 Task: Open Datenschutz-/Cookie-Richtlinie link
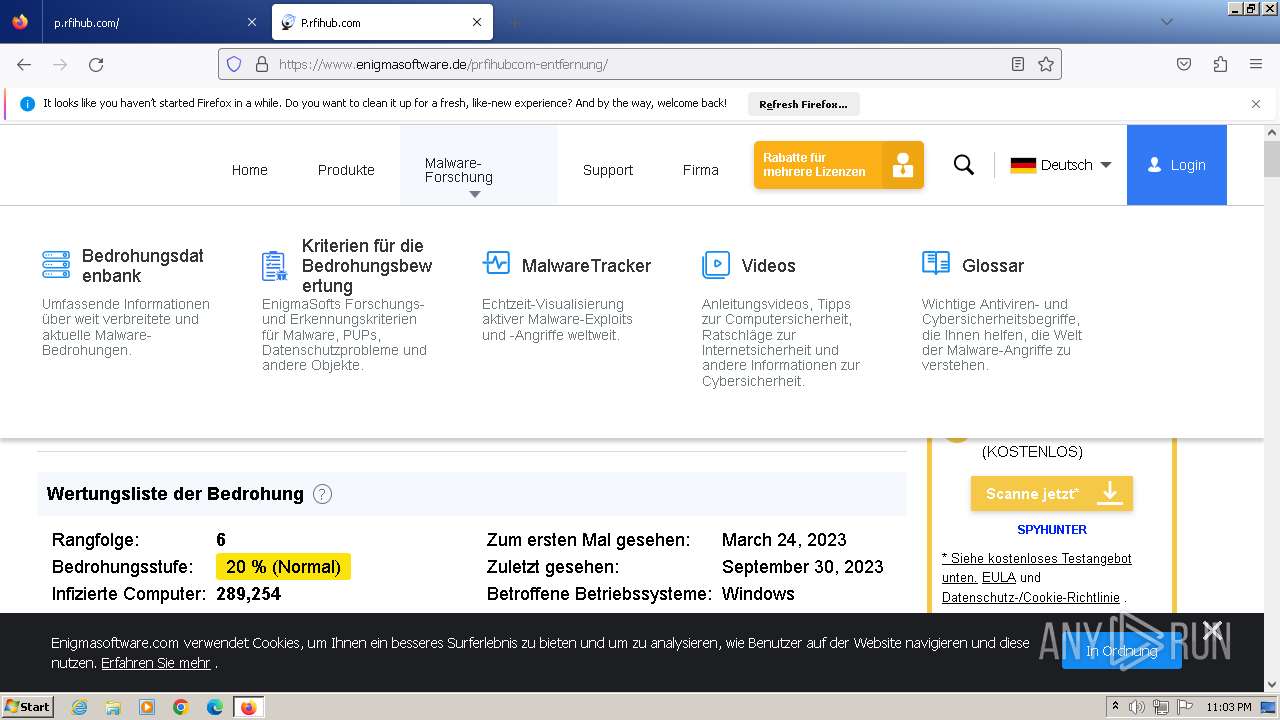(x=1031, y=598)
